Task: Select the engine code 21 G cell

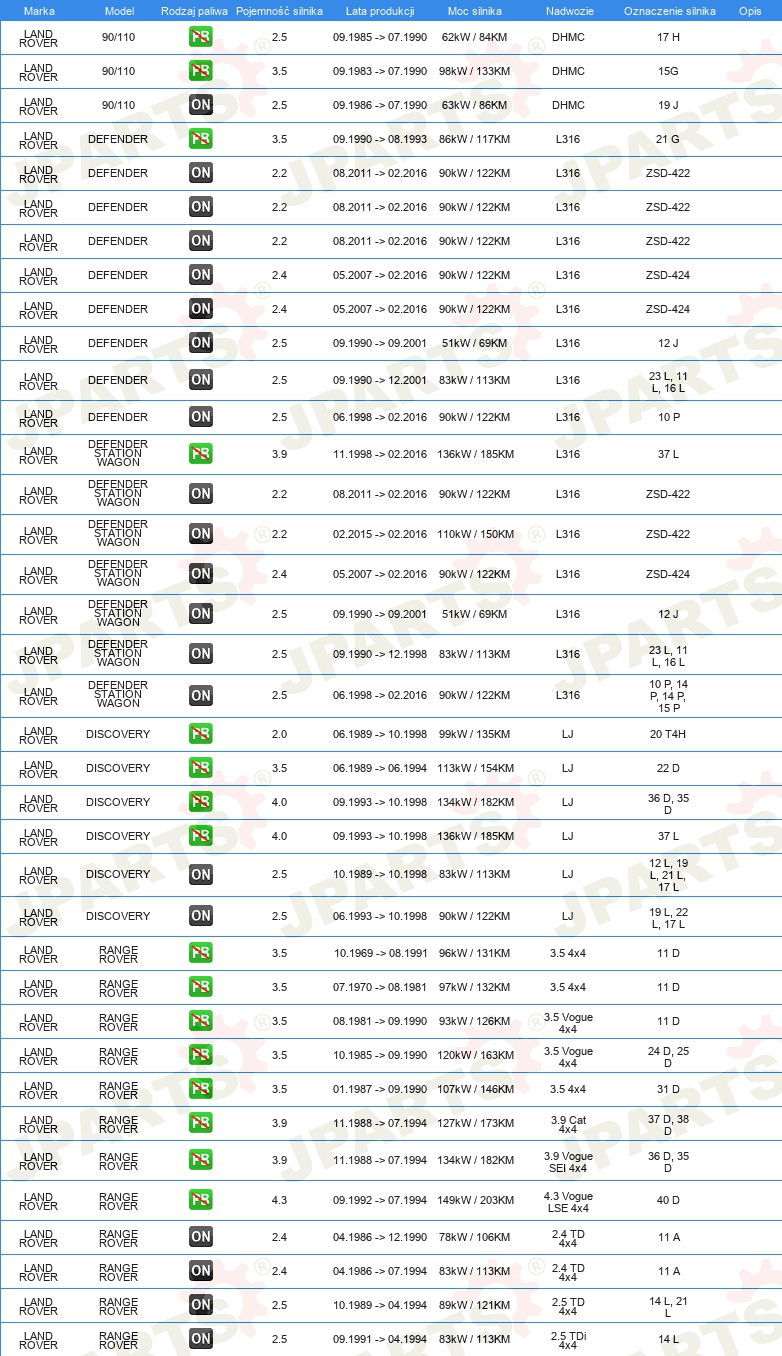Action: point(668,139)
